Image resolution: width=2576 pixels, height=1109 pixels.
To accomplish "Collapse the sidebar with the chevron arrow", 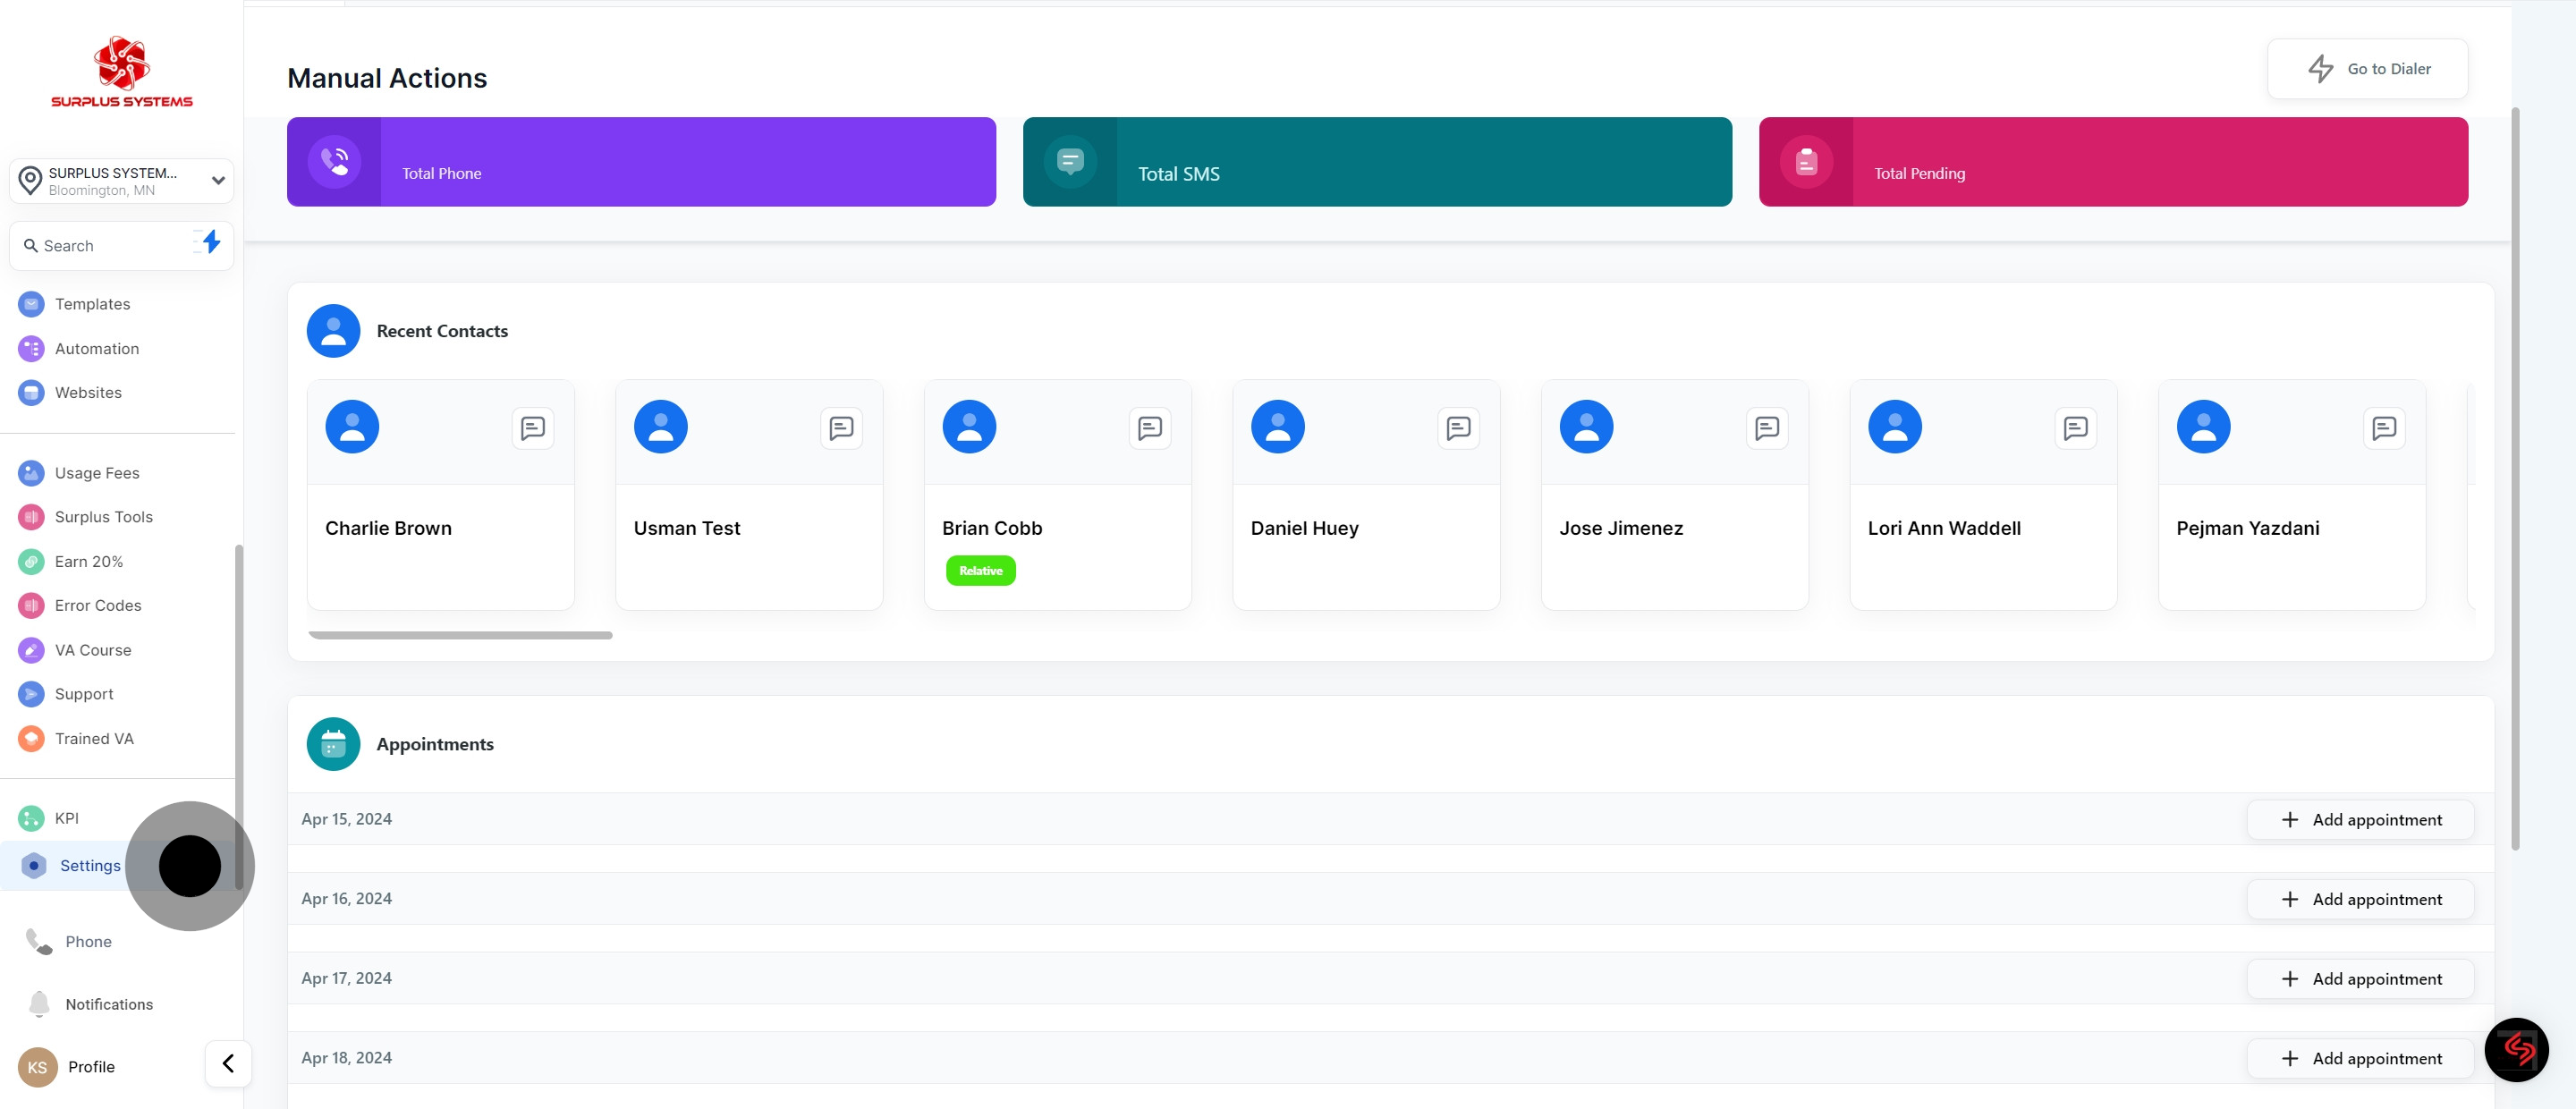I will [228, 1063].
